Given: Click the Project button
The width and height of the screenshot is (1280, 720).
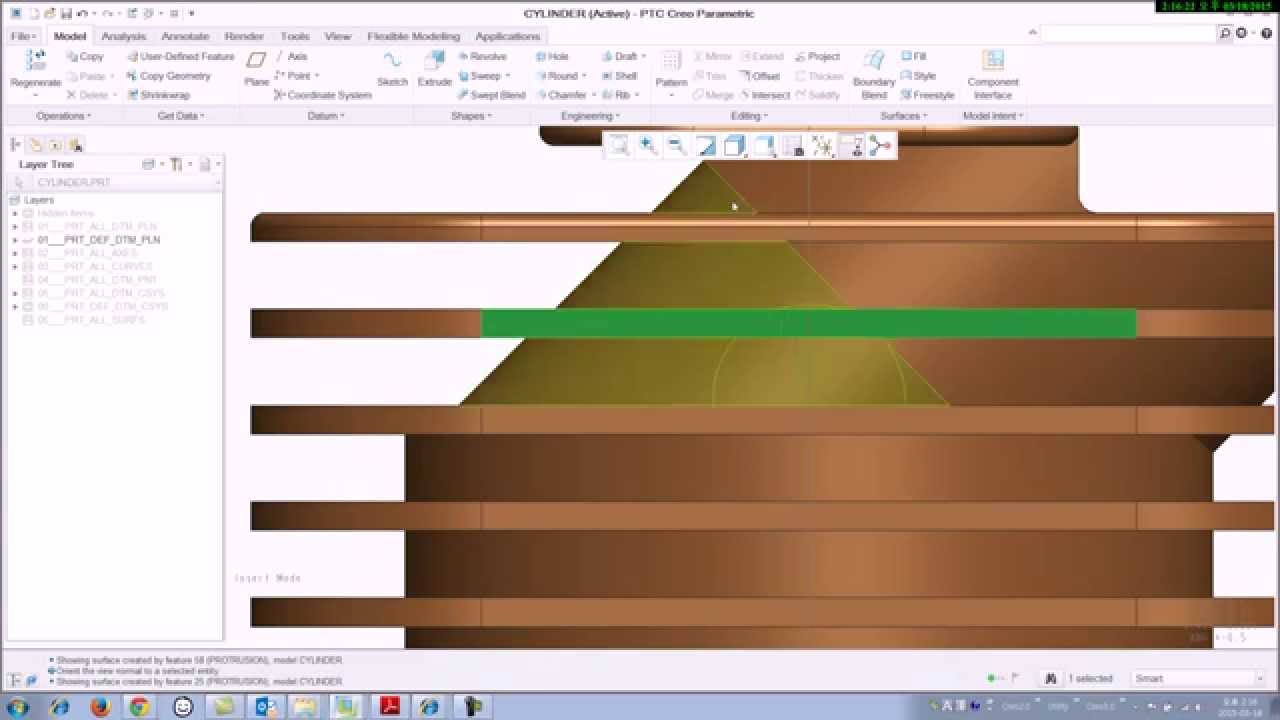Looking at the screenshot, I should [x=817, y=57].
